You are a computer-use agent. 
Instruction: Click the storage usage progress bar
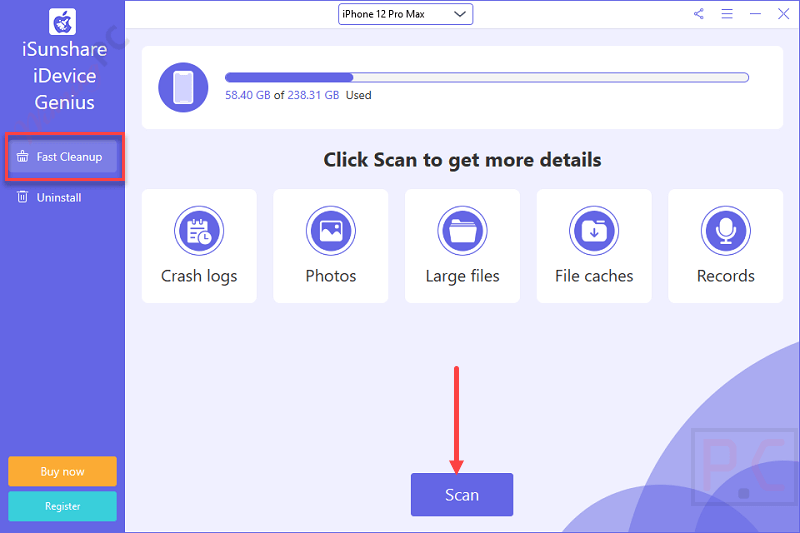[487, 78]
